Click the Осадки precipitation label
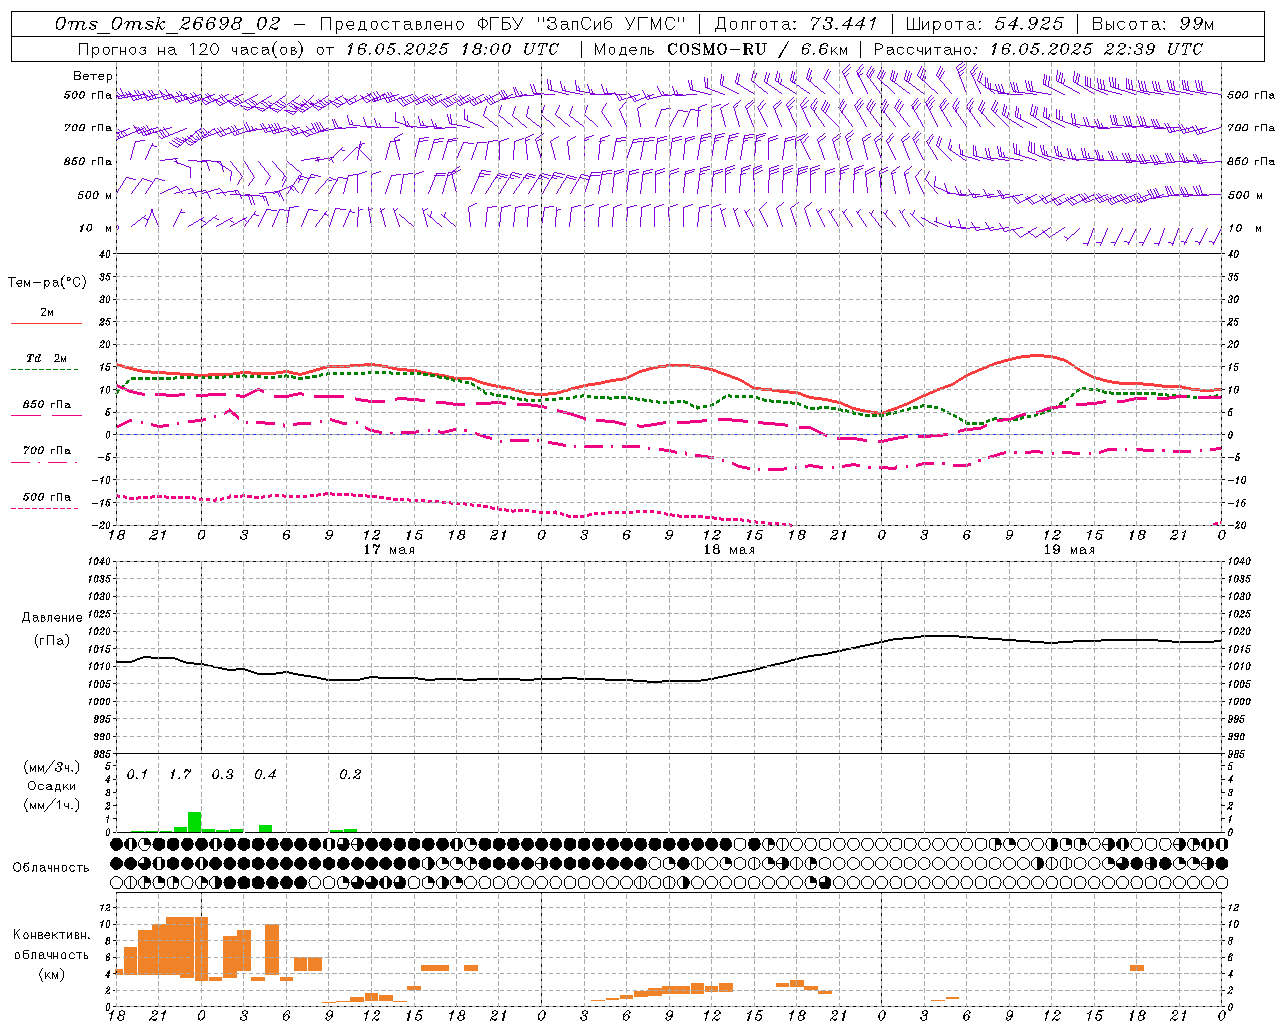1280x1024 pixels. pos(52,786)
